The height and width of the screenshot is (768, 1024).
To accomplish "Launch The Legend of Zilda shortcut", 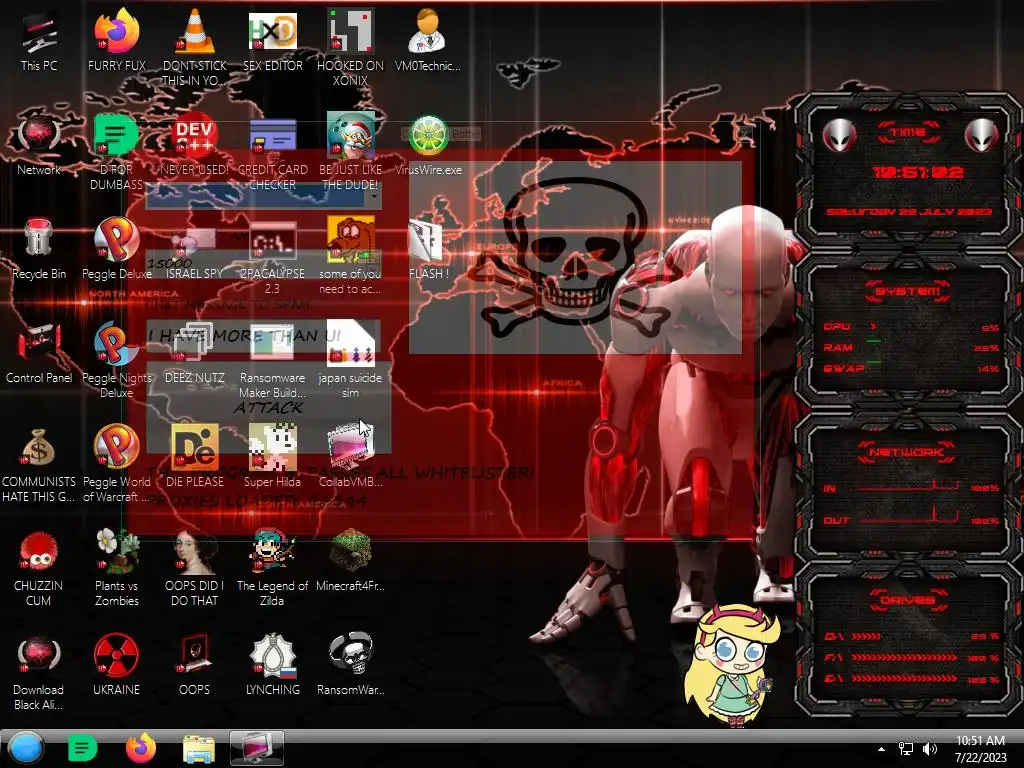I will coord(272,568).
